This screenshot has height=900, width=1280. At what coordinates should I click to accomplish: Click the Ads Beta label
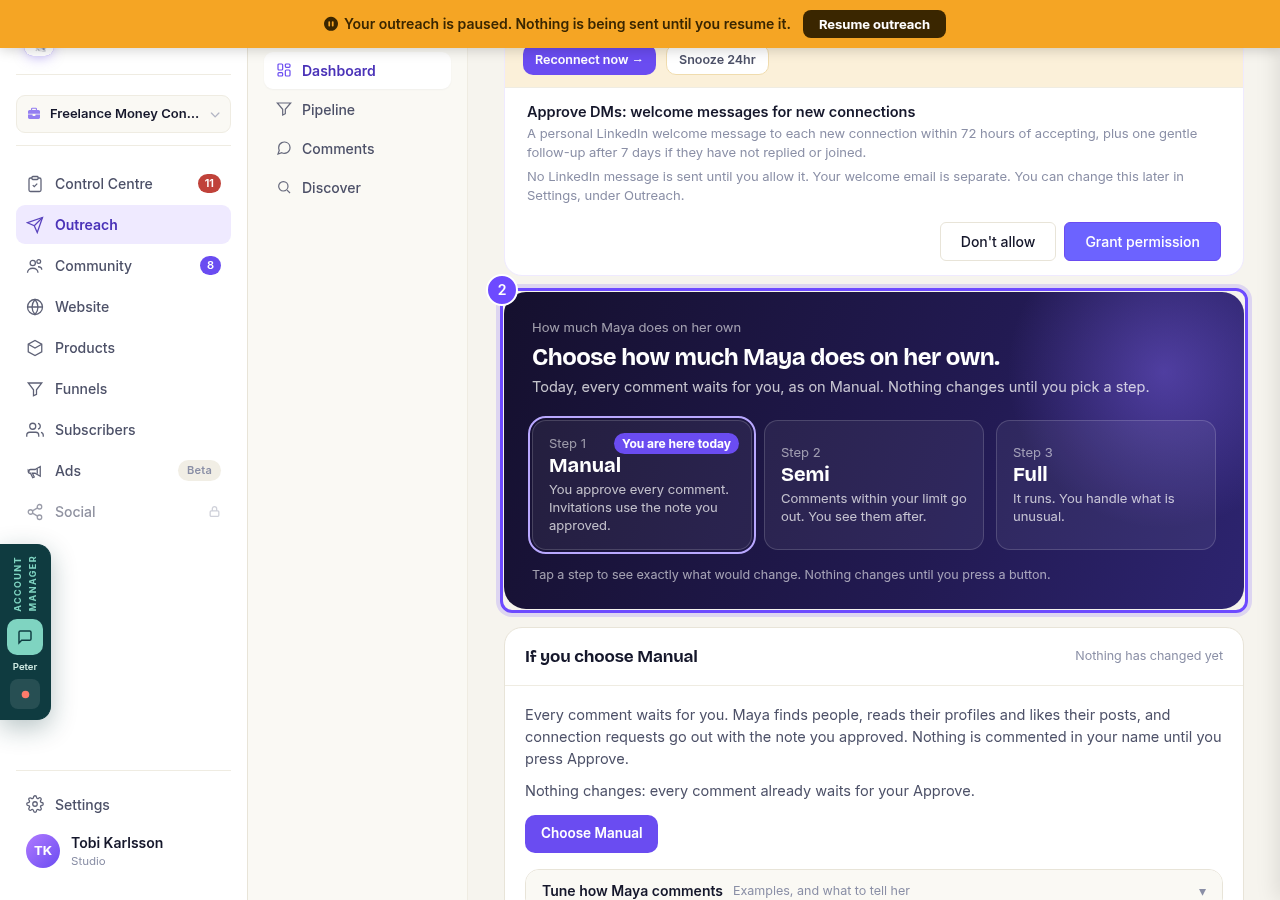[199, 470]
